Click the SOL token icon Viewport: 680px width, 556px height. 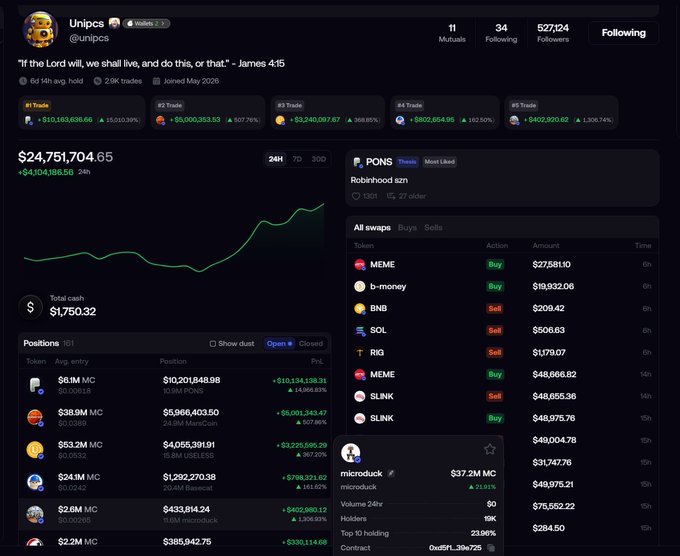click(360, 330)
